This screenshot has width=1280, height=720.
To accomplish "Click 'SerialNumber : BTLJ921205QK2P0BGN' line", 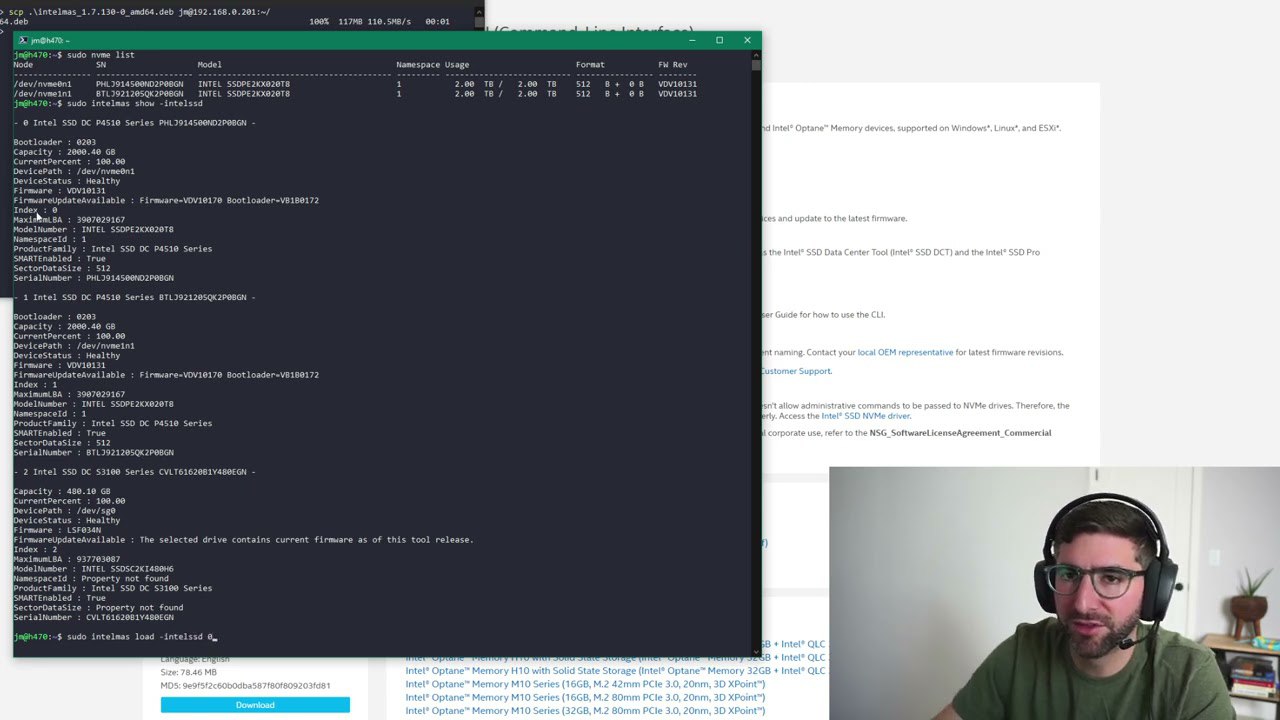I will coord(93,453).
